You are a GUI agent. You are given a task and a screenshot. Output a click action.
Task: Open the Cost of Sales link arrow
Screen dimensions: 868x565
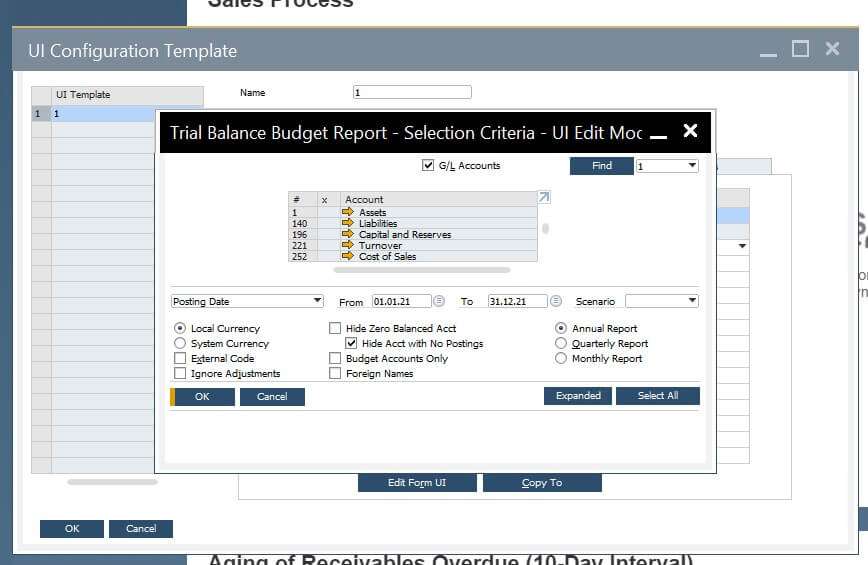click(x=348, y=256)
